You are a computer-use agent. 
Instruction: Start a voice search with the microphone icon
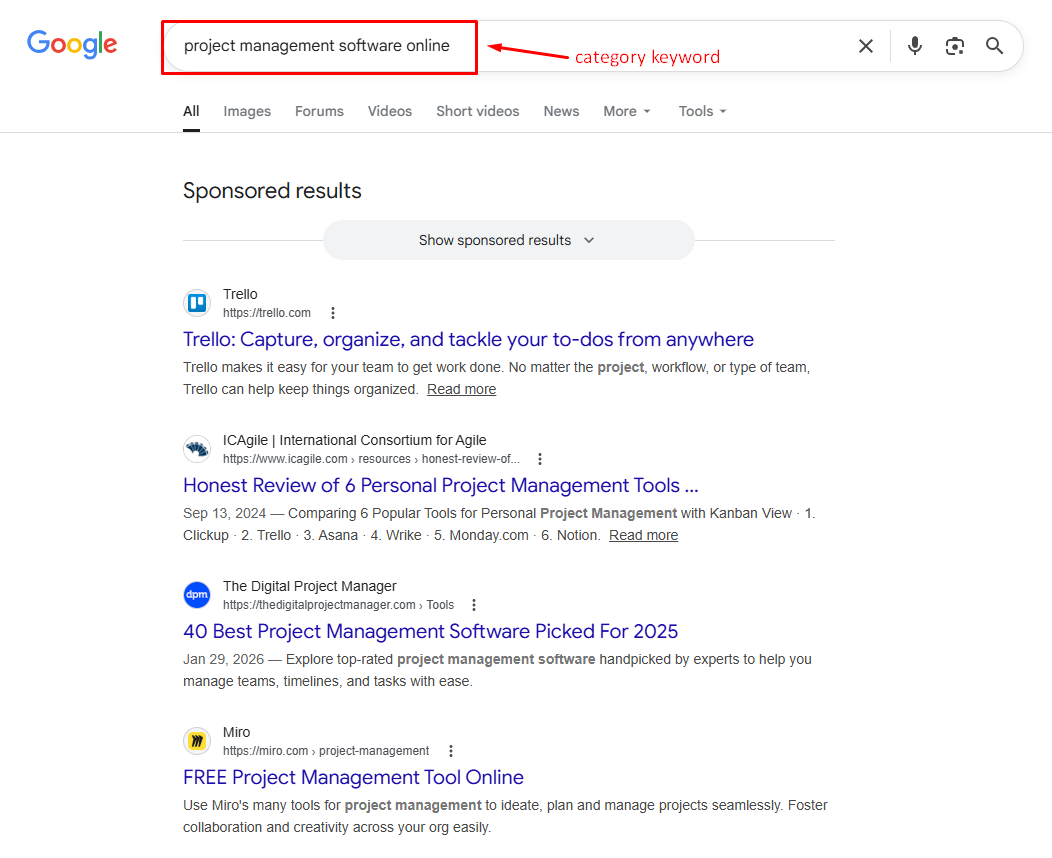pyautogui.click(x=914, y=45)
